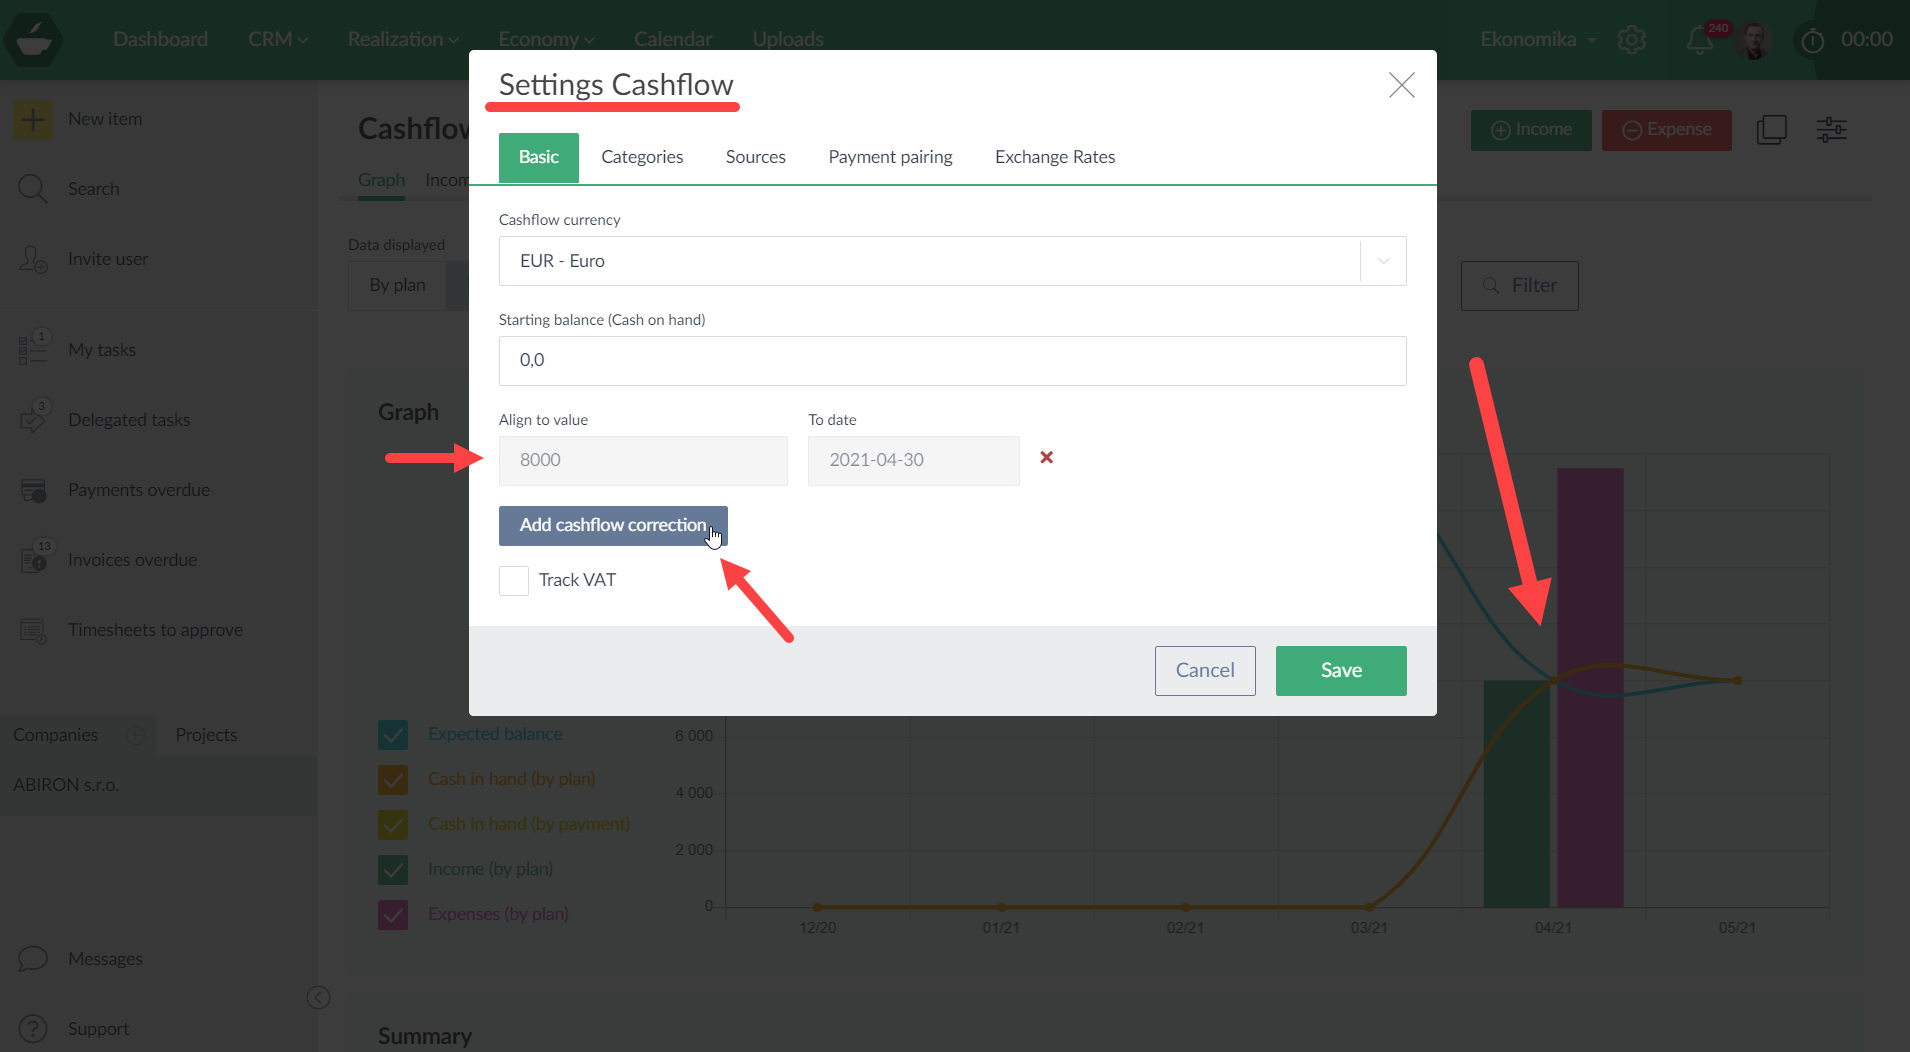Enable the Track VAT checkbox
Image resolution: width=1910 pixels, height=1052 pixels.
coord(513,580)
